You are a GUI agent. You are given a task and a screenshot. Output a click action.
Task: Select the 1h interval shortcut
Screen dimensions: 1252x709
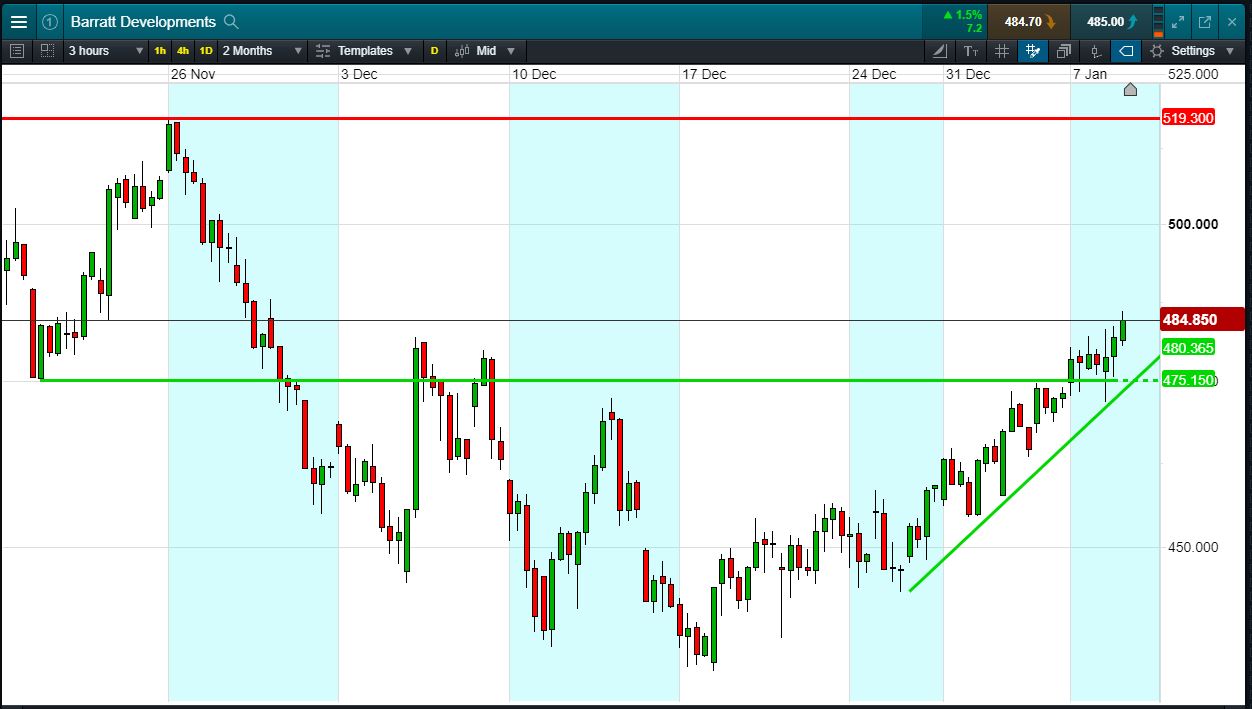(x=160, y=50)
